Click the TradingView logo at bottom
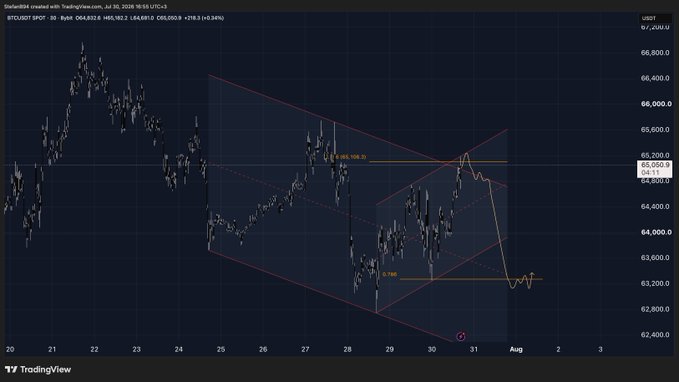The image size is (679, 382). coord(38,369)
